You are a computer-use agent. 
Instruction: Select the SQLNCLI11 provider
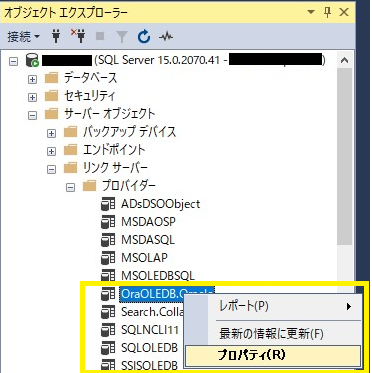point(150,330)
